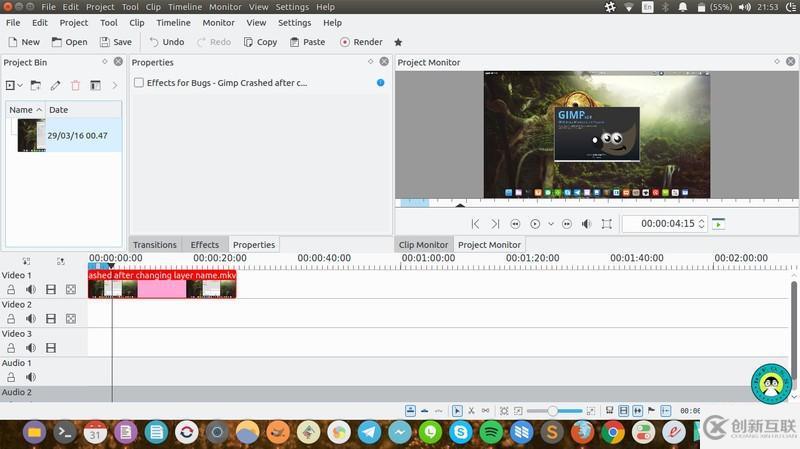The height and width of the screenshot is (449, 800).
Task: Switch to the Clip Monitor tab
Action: 423,245
